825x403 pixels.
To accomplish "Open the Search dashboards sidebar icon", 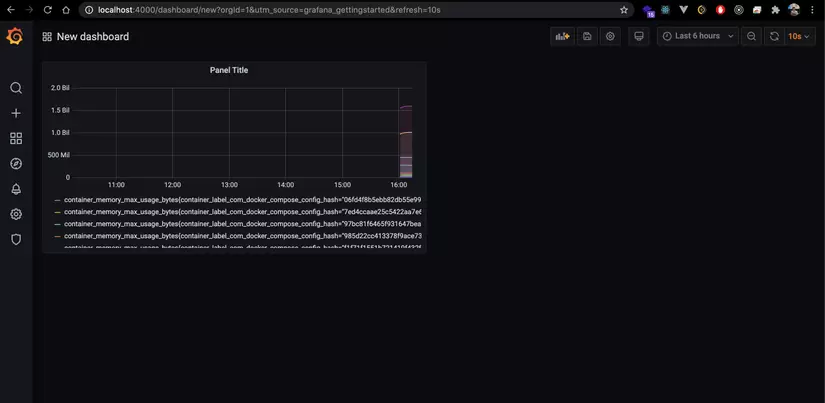I will tap(16, 88).
